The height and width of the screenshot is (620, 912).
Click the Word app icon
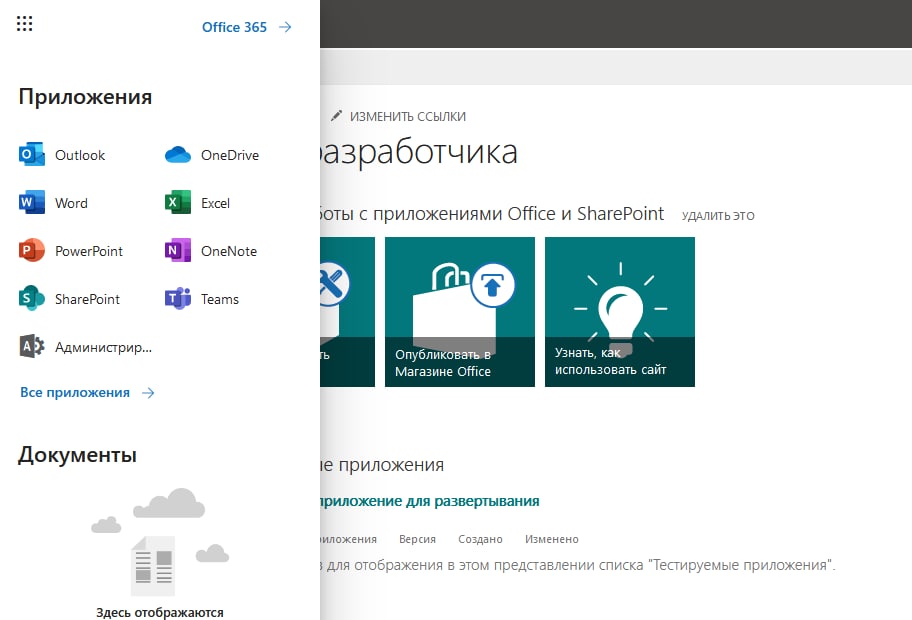(x=32, y=202)
